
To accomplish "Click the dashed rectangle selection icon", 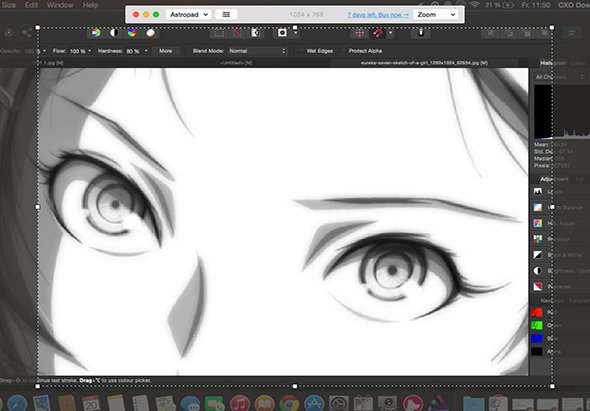I will (x=219, y=33).
